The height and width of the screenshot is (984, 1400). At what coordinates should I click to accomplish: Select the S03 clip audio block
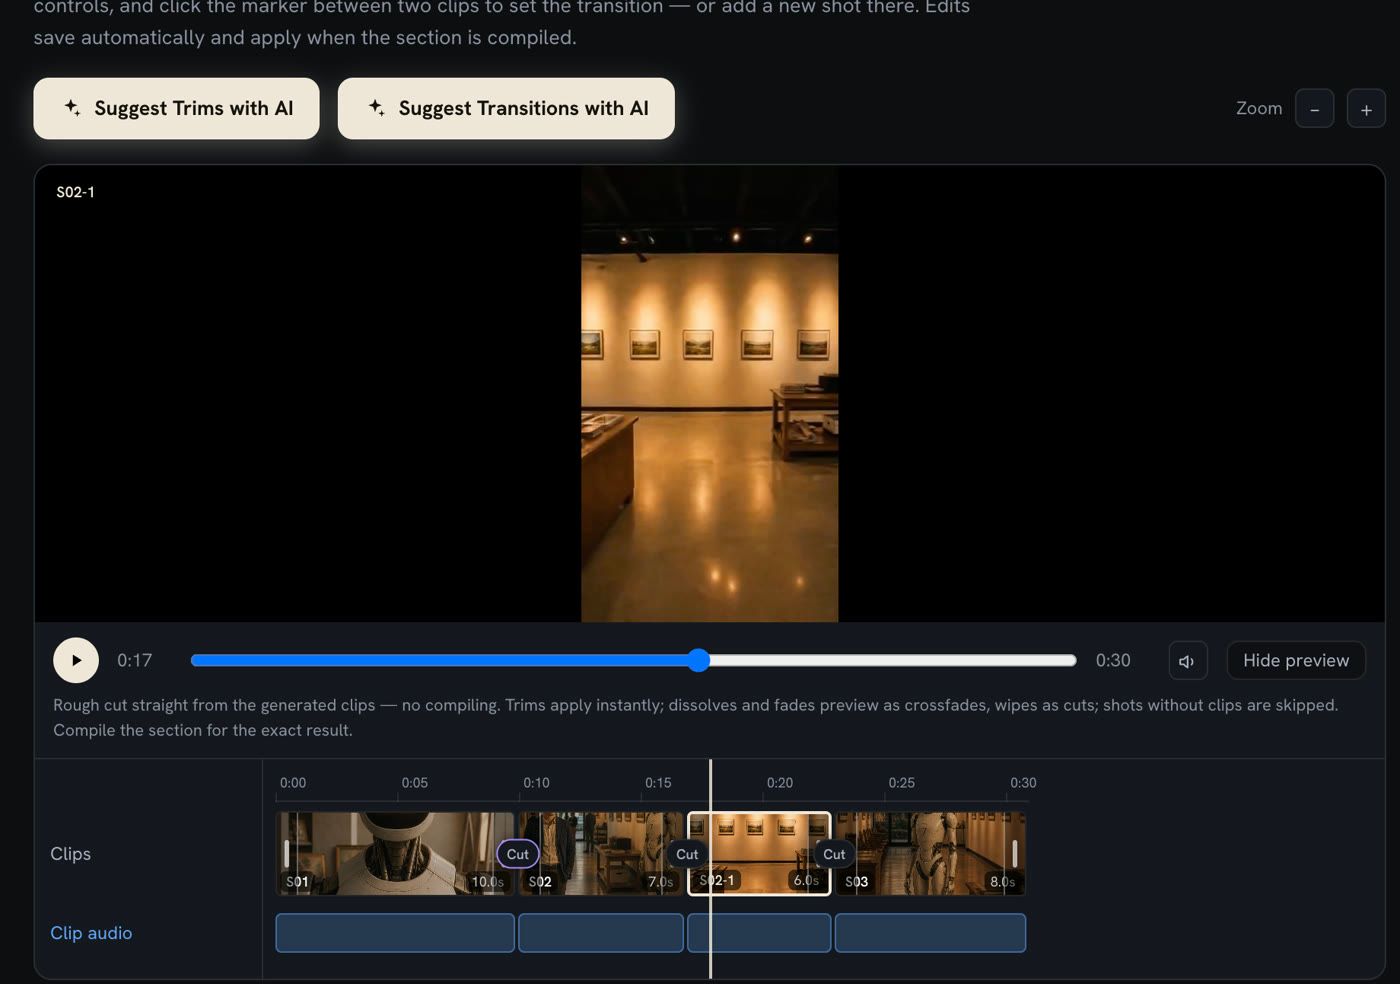[930, 933]
